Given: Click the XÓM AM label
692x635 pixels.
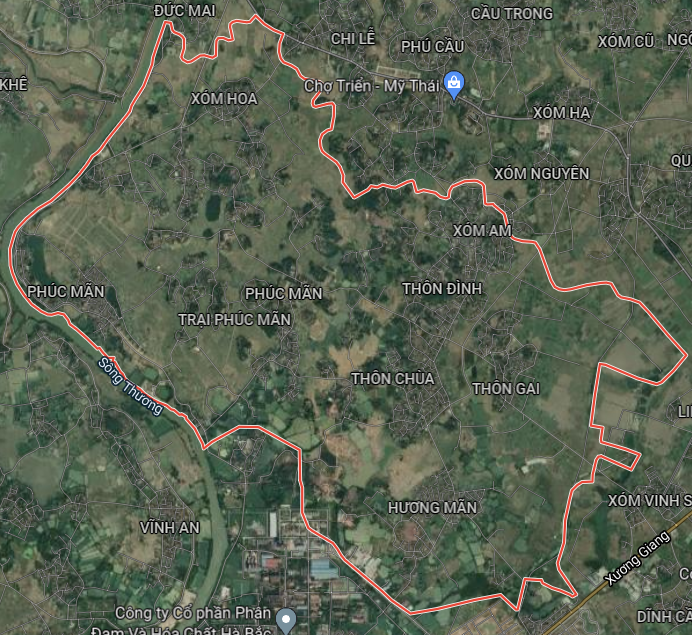Looking at the screenshot, I should click(482, 230).
